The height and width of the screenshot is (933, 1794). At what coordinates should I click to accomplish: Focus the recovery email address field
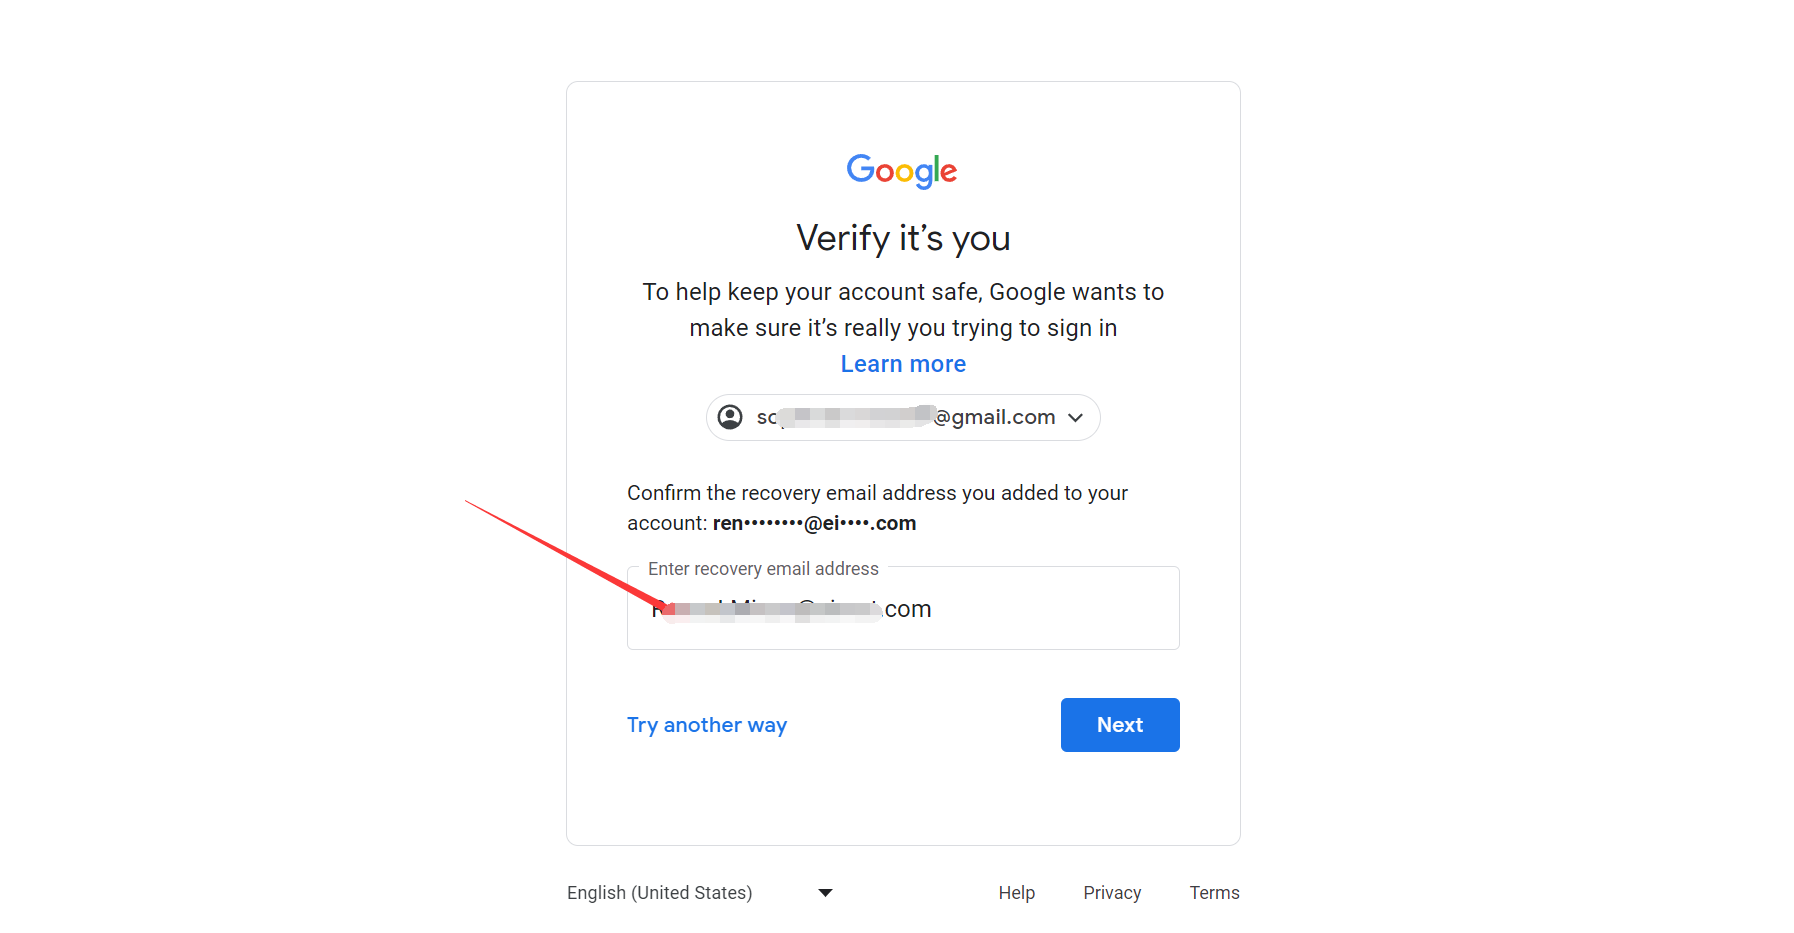click(903, 608)
